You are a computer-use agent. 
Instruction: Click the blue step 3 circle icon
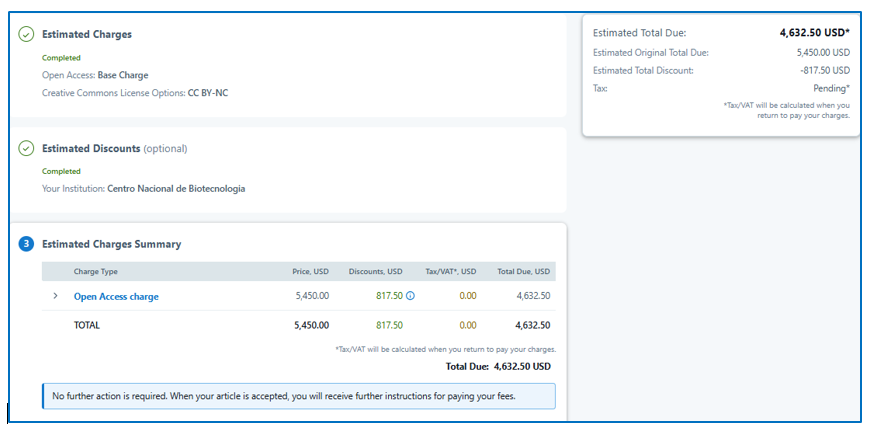[26, 244]
